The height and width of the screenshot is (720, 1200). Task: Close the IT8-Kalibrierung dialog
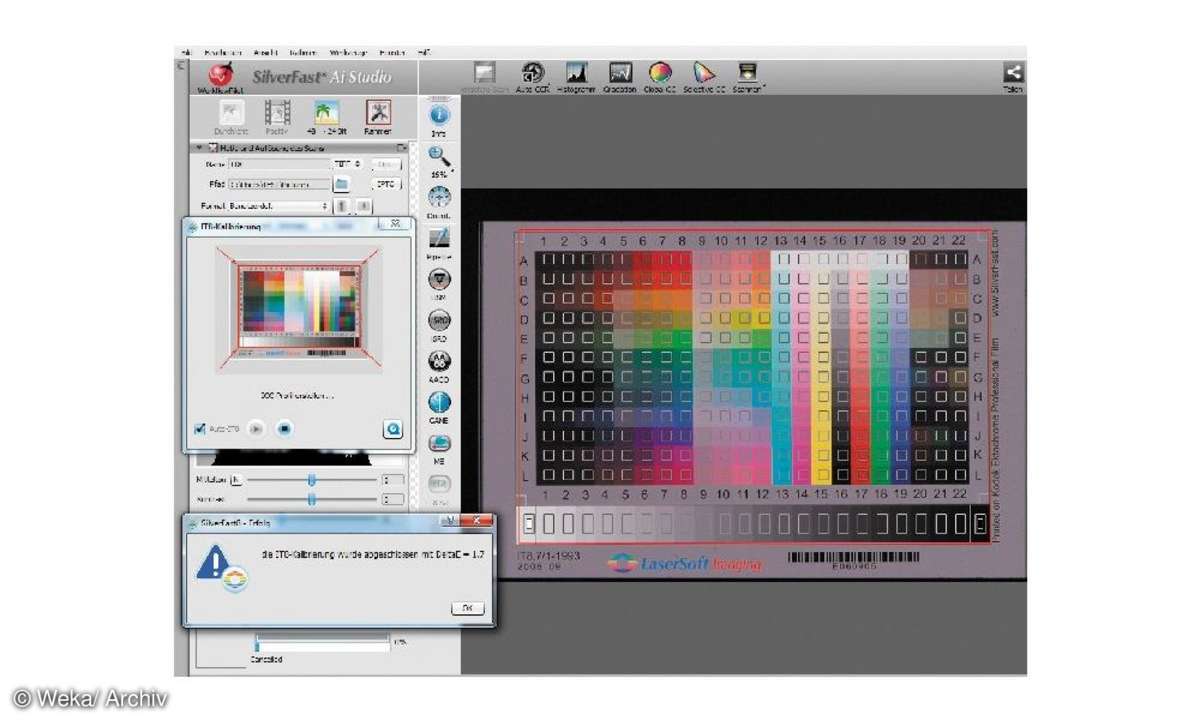[395, 225]
